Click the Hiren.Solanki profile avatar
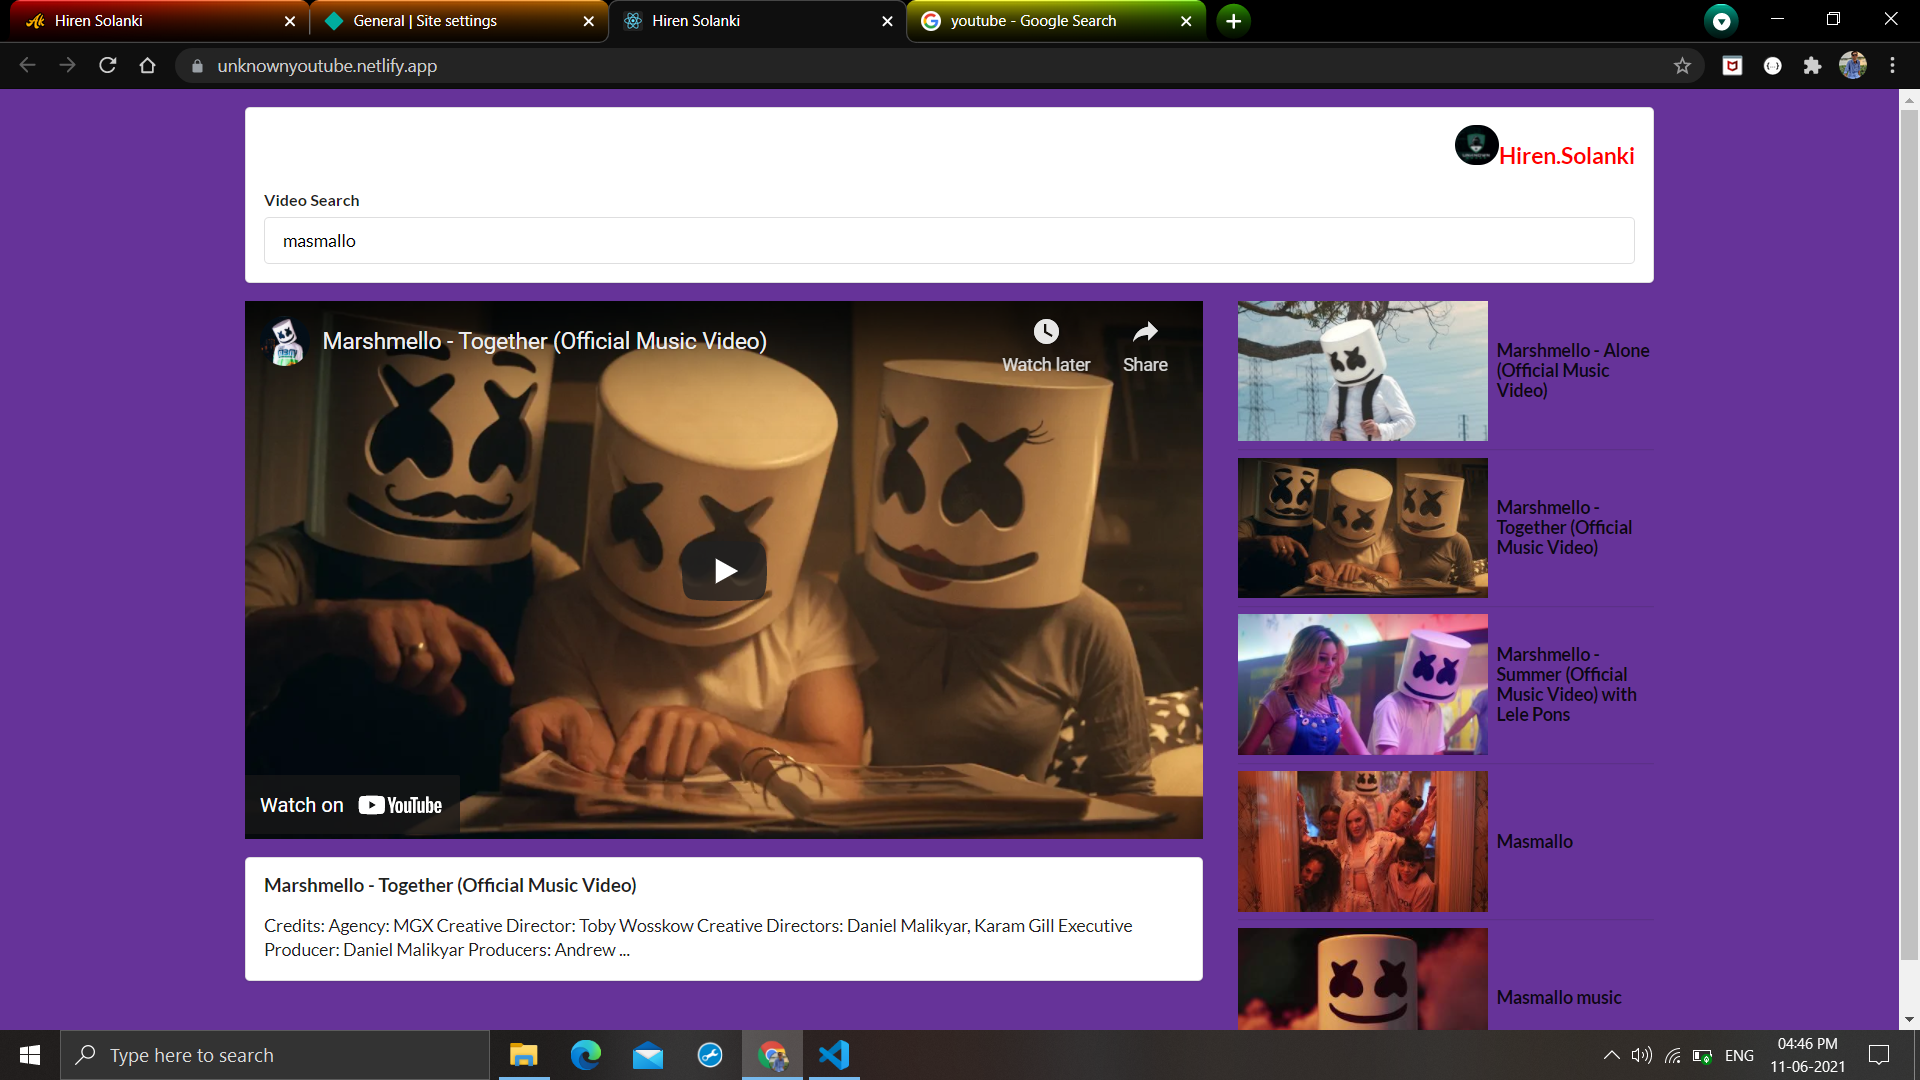1920x1080 pixels. click(x=1476, y=145)
